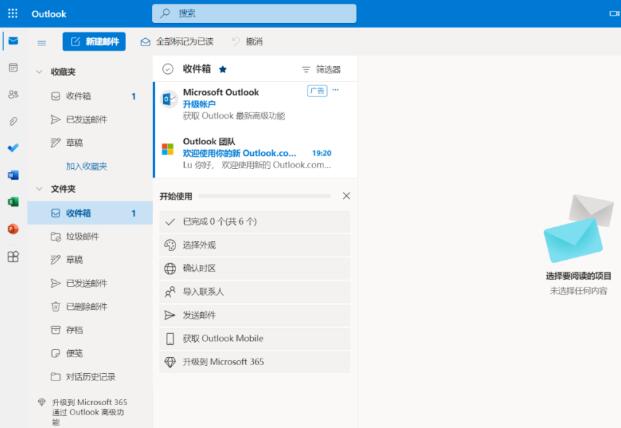Click 全部标记为已读 mark all read
The image size is (621, 428).
[x=177, y=42]
